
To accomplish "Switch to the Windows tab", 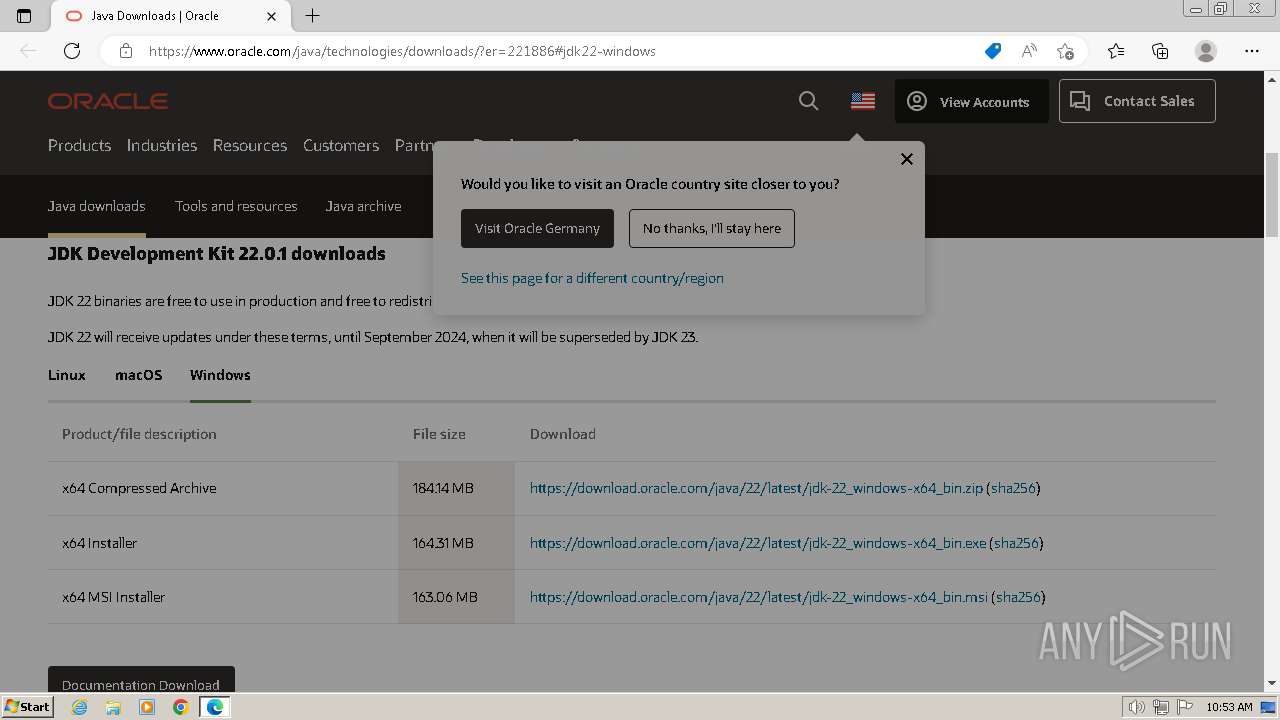I will click(x=220, y=375).
